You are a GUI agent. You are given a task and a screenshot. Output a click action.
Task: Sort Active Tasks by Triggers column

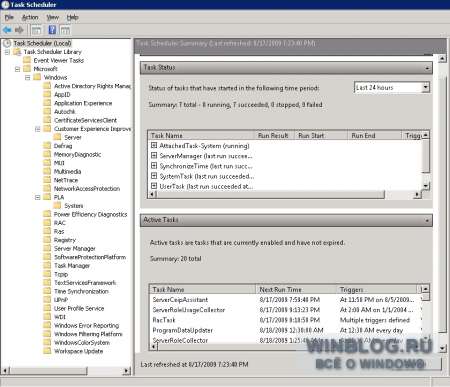pyautogui.click(x=377, y=289)
